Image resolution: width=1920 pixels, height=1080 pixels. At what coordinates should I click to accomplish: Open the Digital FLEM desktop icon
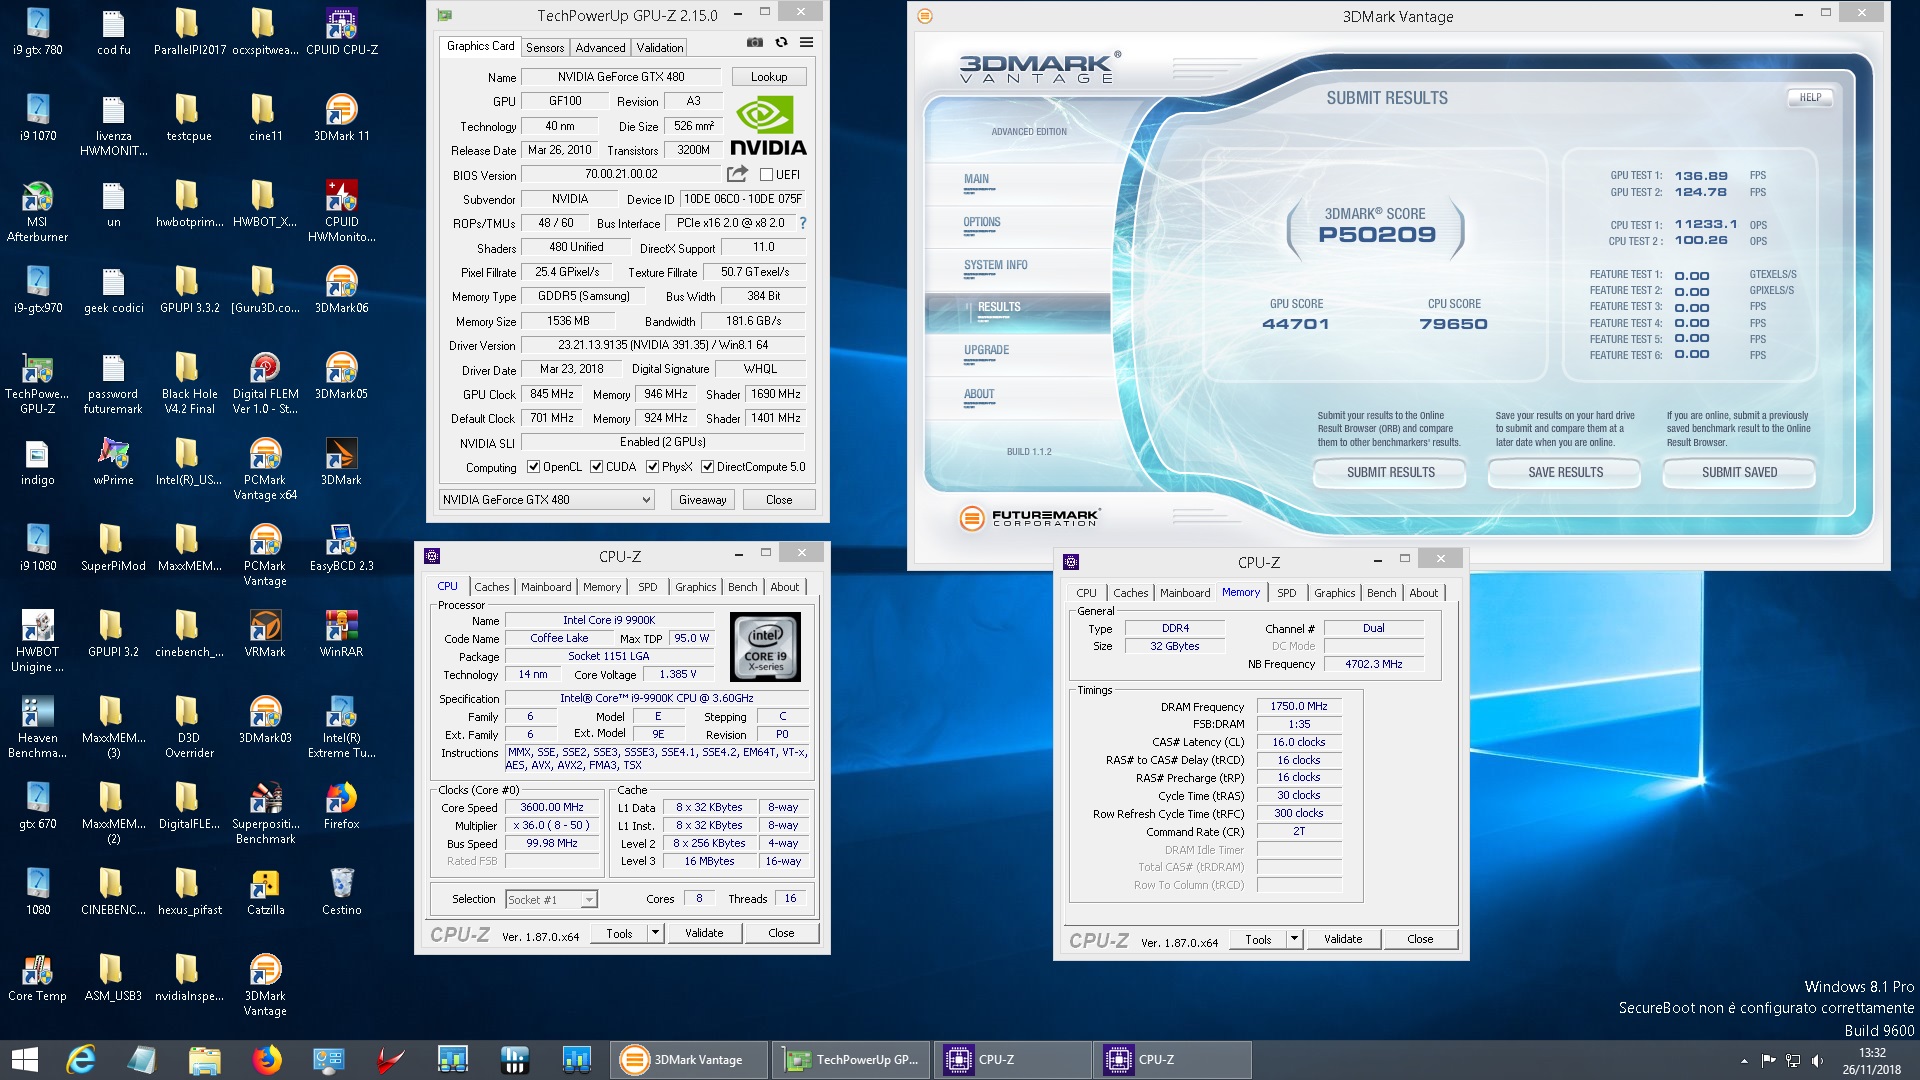tap(265, 383)
